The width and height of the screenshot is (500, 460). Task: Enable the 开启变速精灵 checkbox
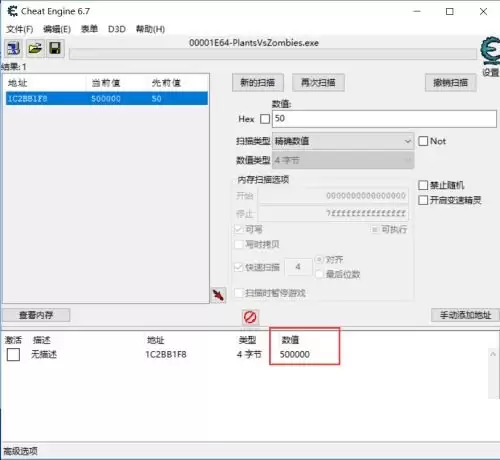423,200
